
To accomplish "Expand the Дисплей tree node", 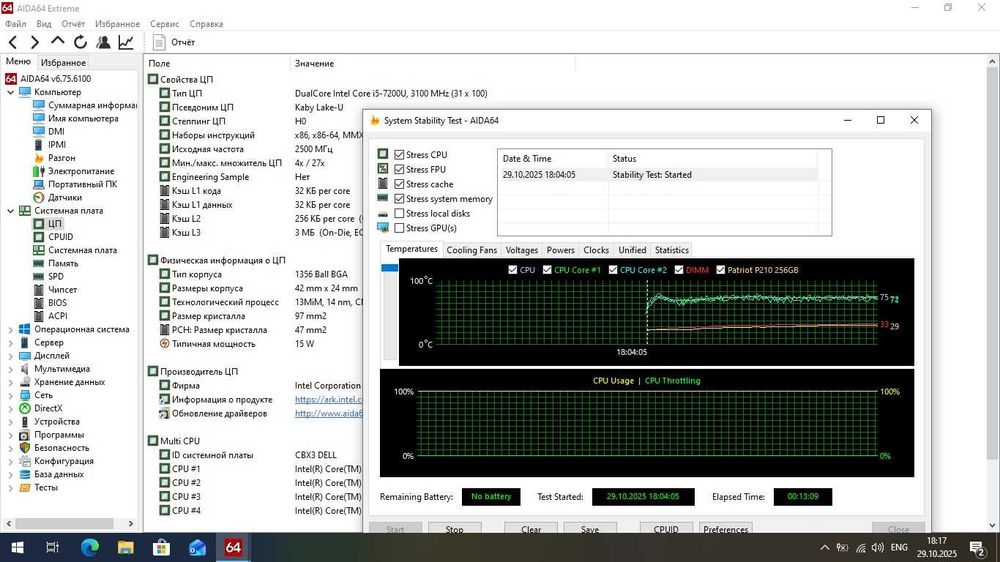I will coord(11,356).
